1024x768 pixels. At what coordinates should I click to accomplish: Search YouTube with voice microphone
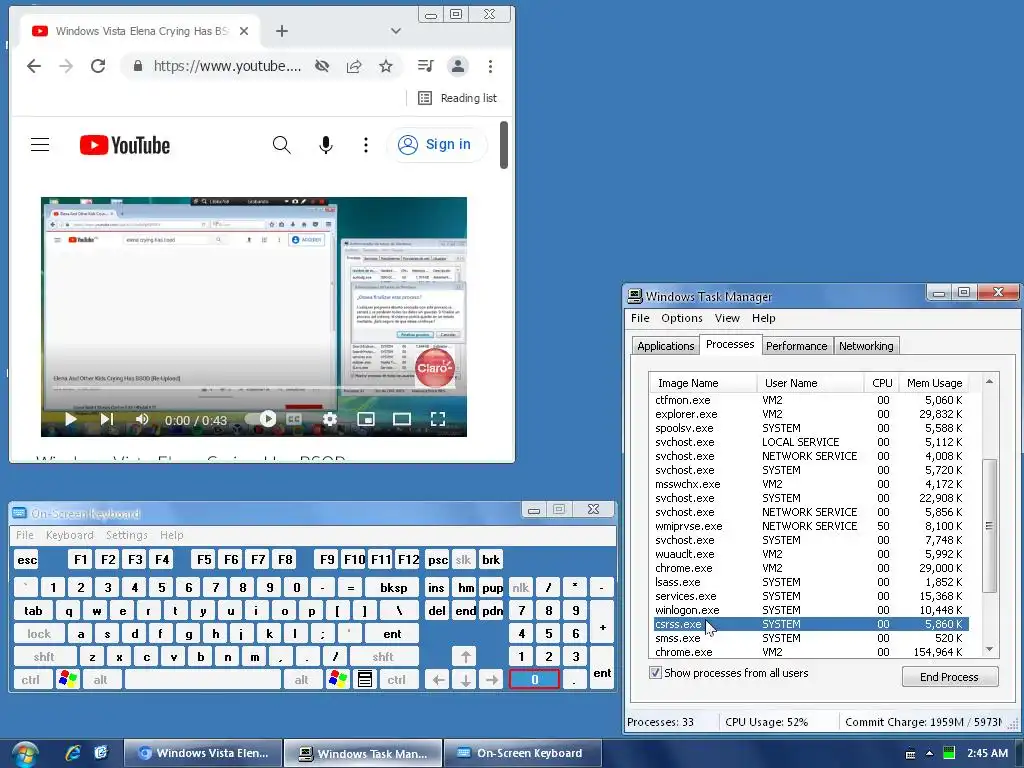[326, 145]
